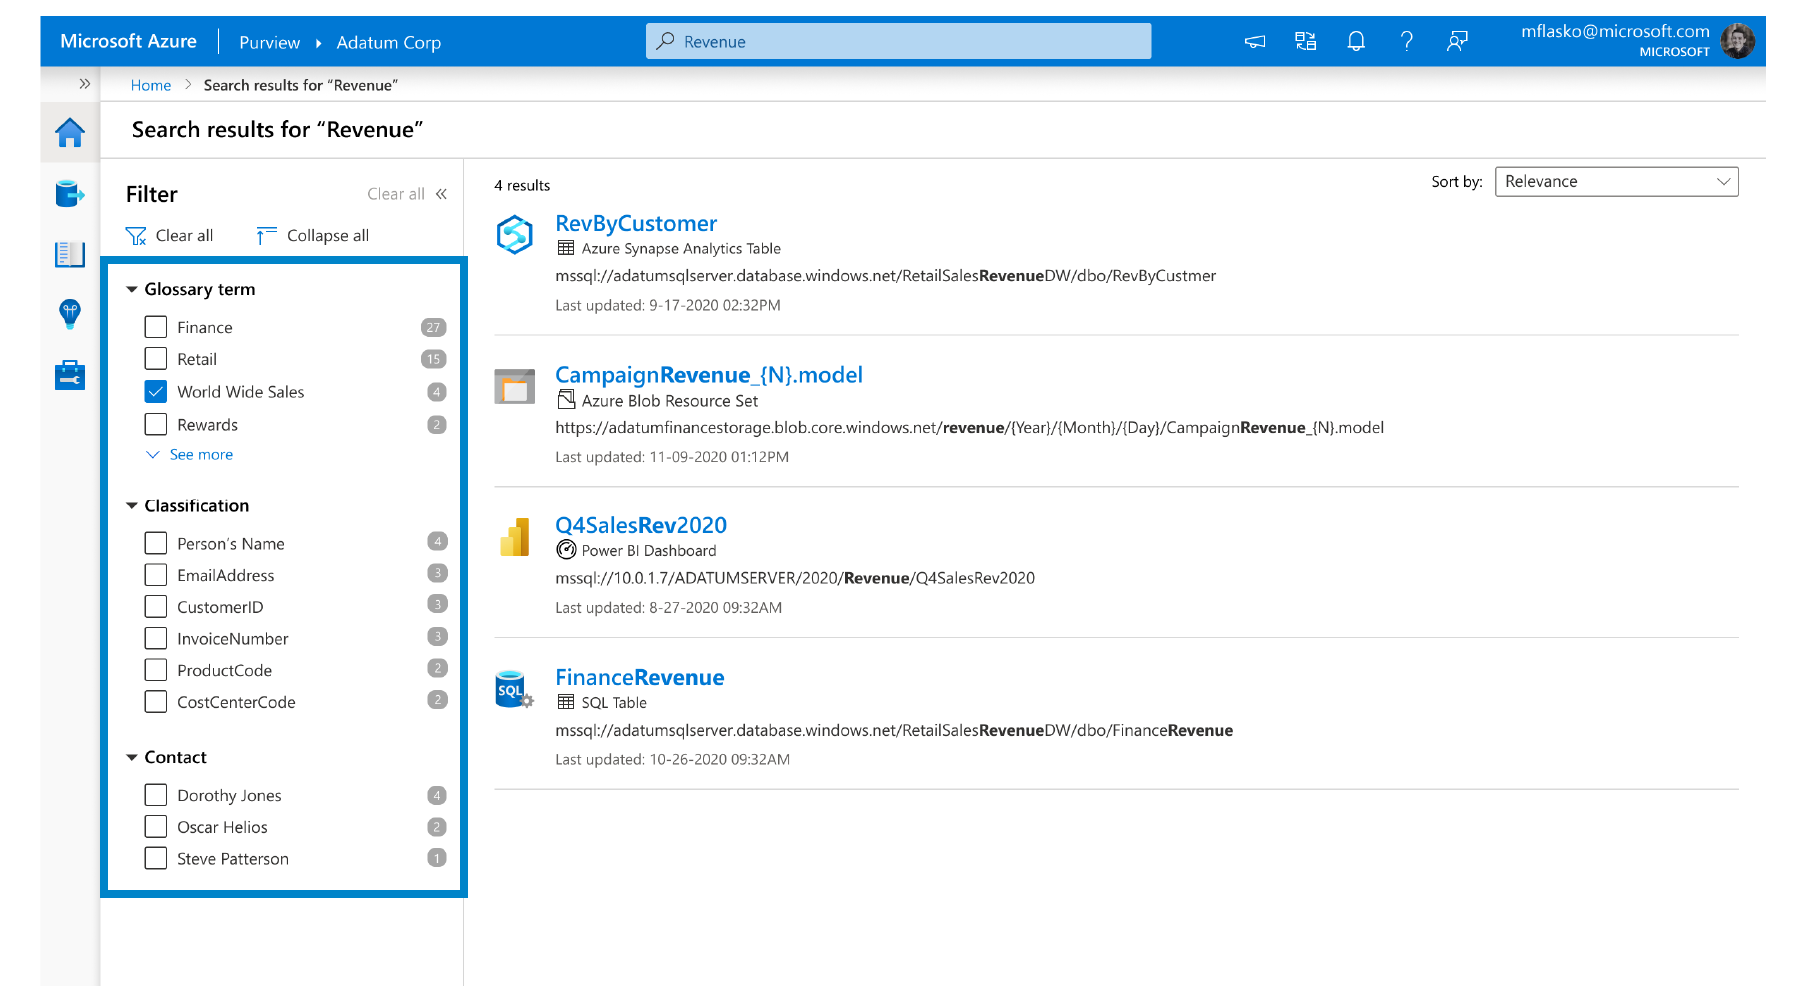Click the user profile avatar
Image resolution: width=1800 pixels, height=1000 pixels.
(1738, 41)
